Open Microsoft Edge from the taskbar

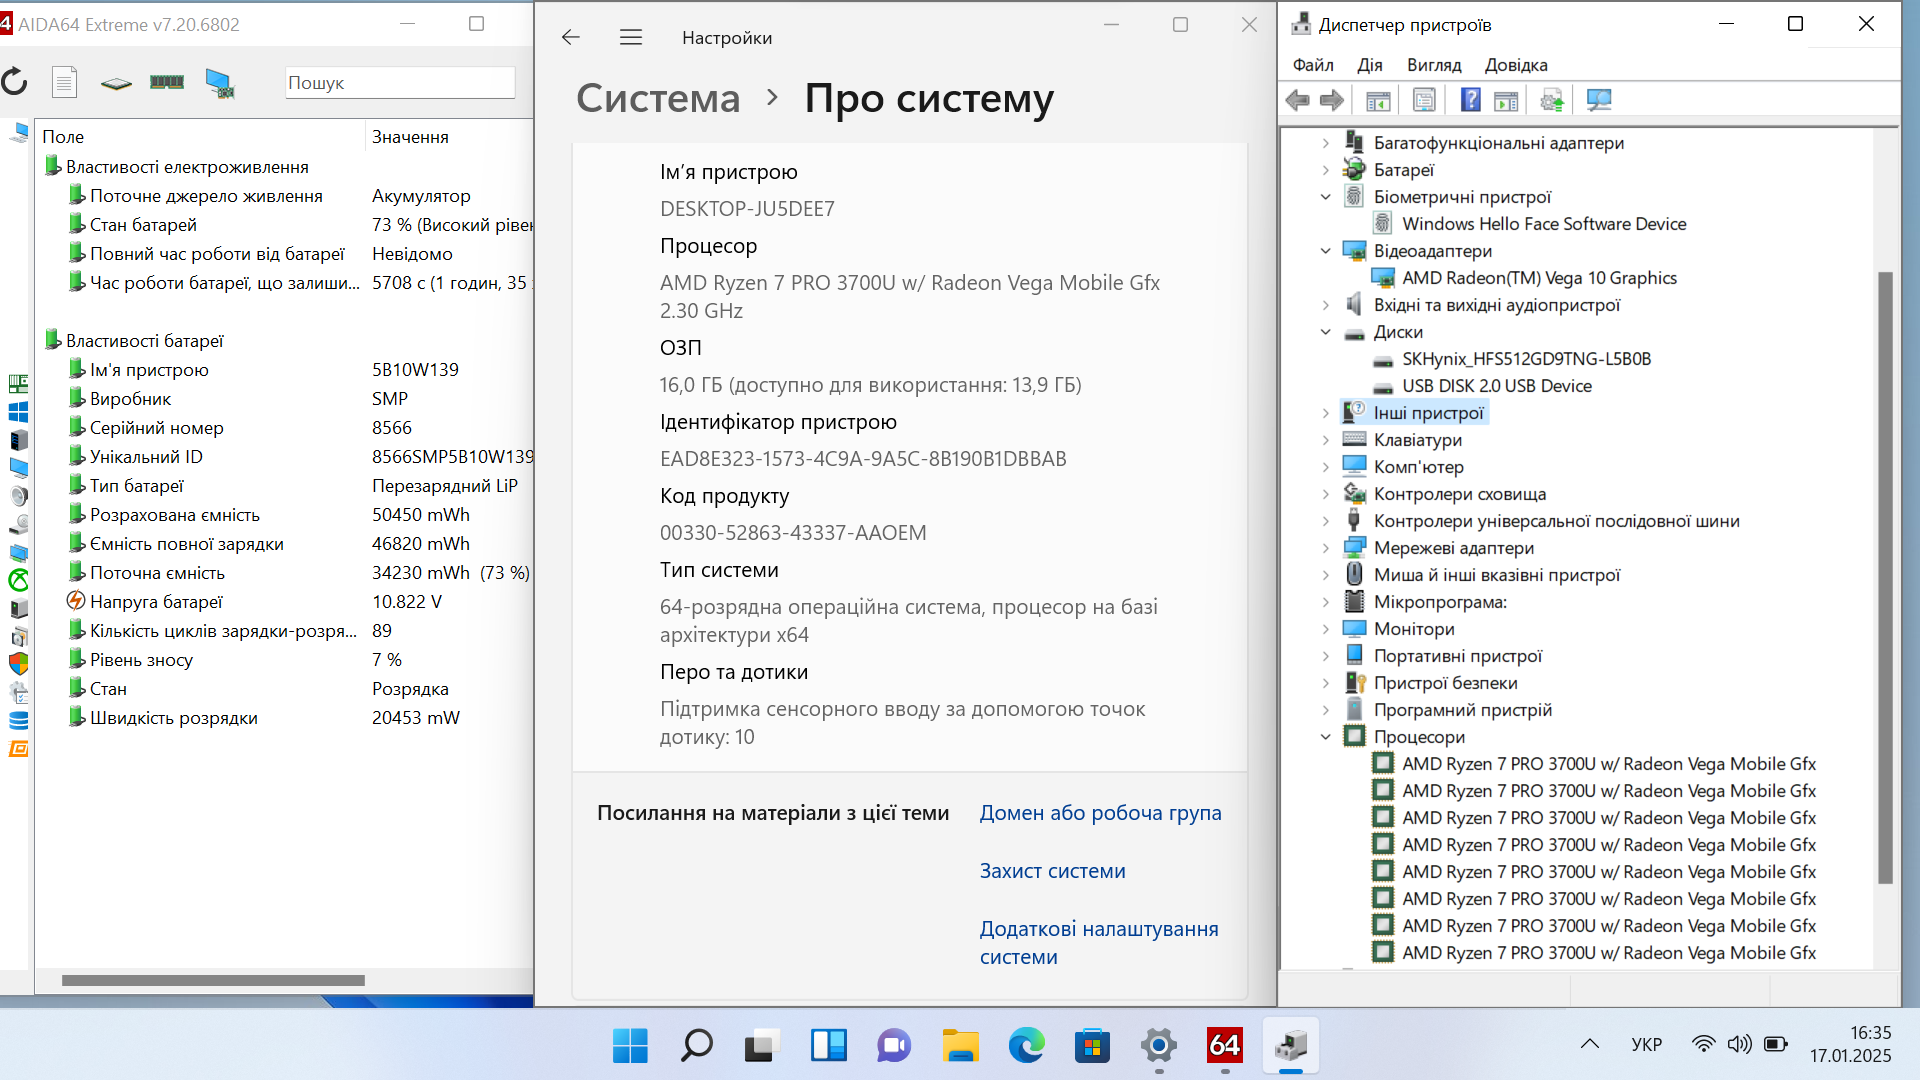point(1026,1046)
